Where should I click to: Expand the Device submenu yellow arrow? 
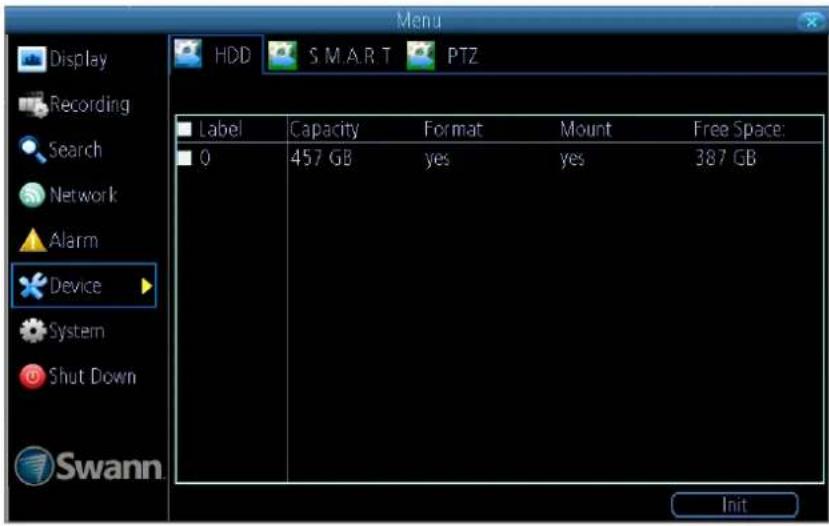pyautogui.click(x=147, y=286)
